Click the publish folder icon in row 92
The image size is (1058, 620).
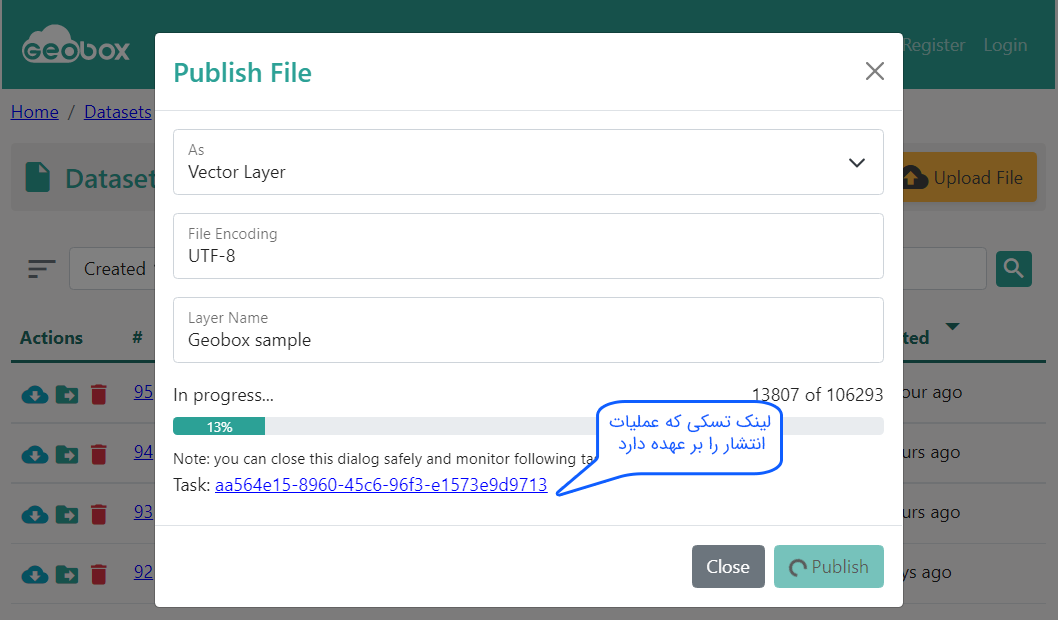coord(66,574)
